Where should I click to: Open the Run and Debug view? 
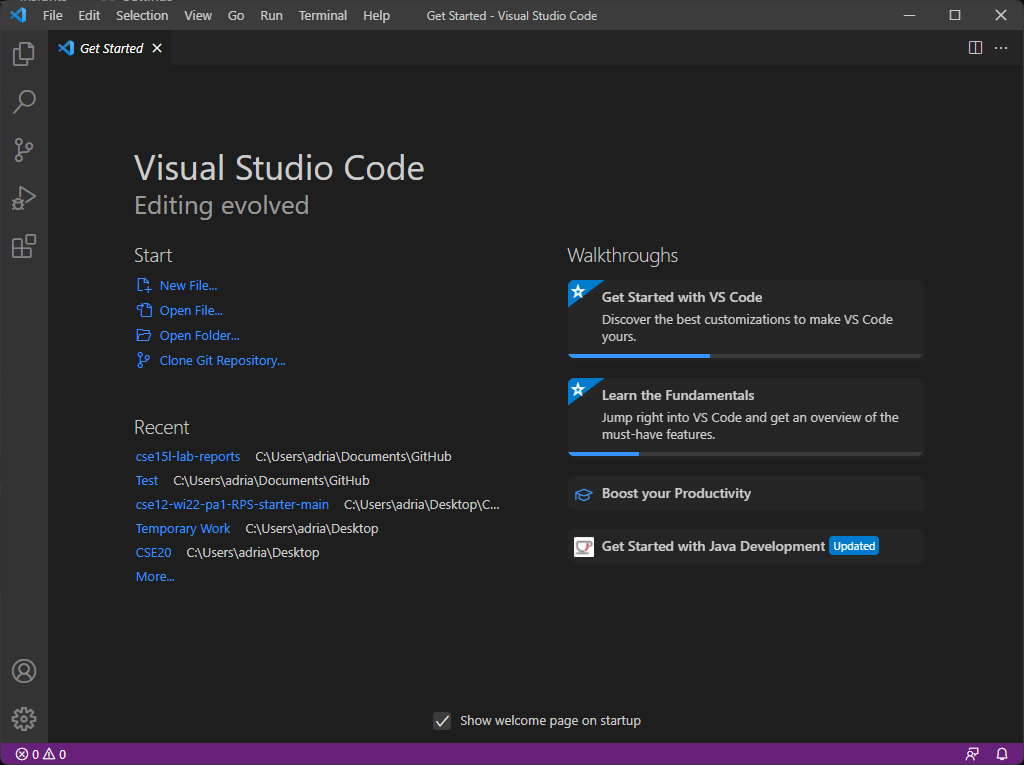point(24,199)
